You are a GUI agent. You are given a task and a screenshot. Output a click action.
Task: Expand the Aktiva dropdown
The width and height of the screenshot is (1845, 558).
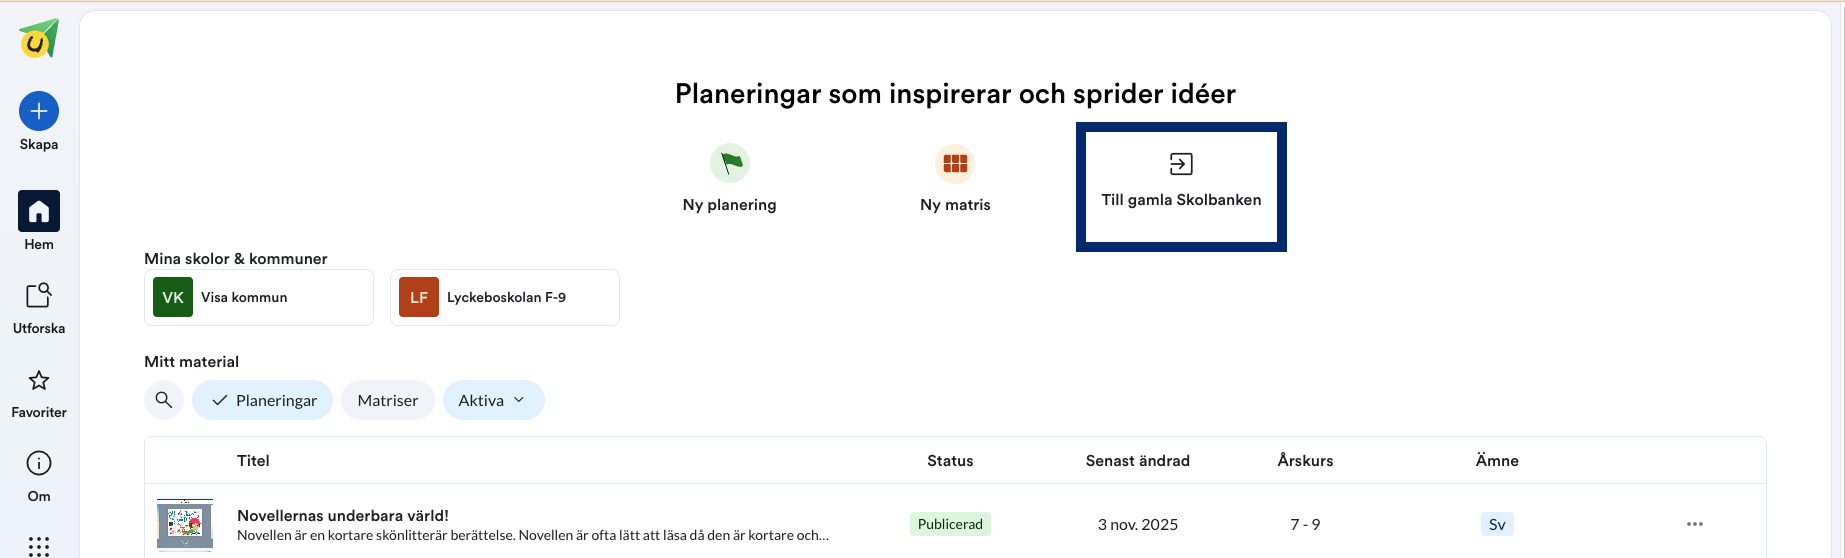pyautogui.click(x=494, y=400)
